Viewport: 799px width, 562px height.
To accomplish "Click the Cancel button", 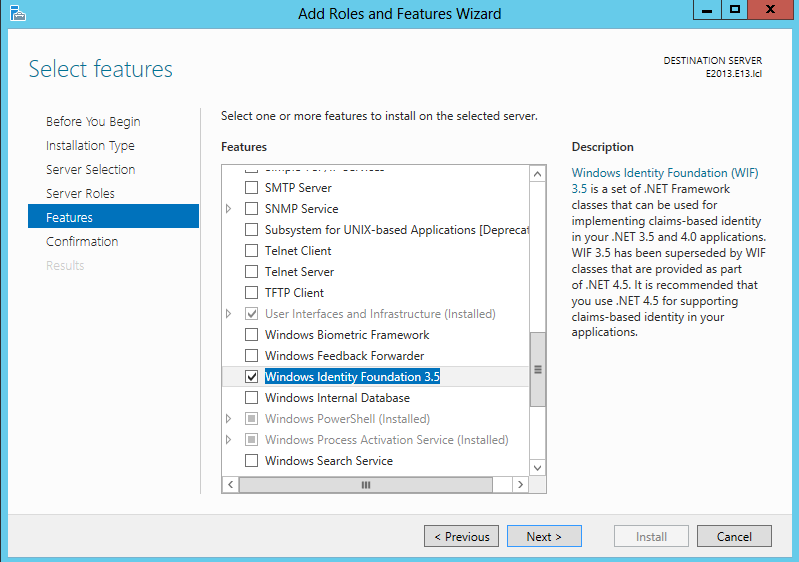I will (x=734, y=536).
